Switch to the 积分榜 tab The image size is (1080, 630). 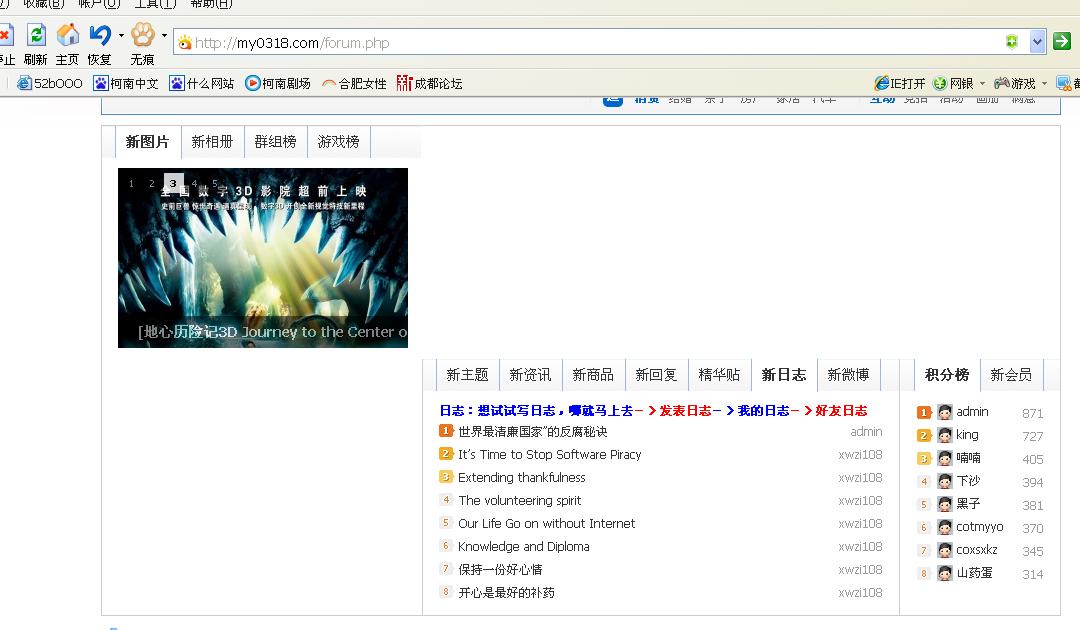click(x=947, y=375)
